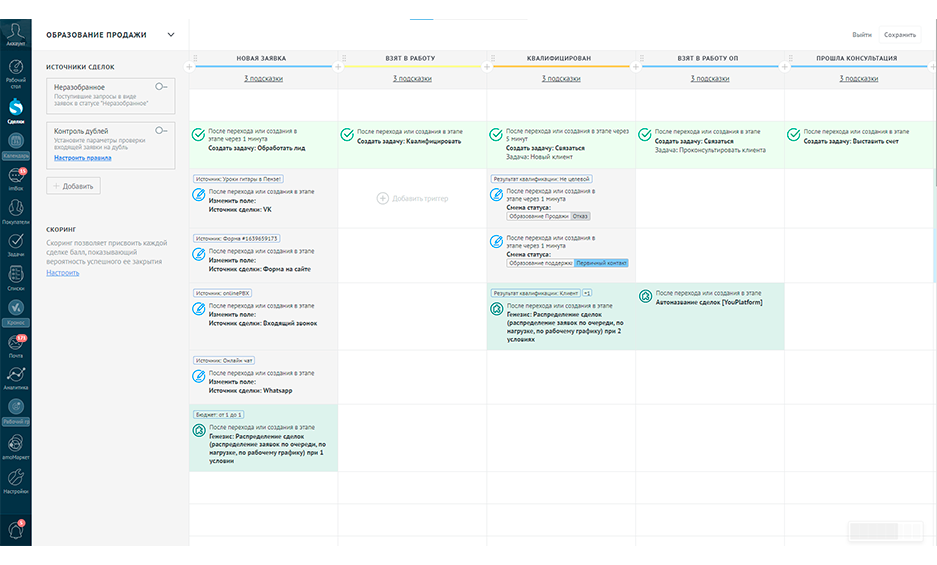
Task: Open imBox messages icon
Action: coord(16,179)
